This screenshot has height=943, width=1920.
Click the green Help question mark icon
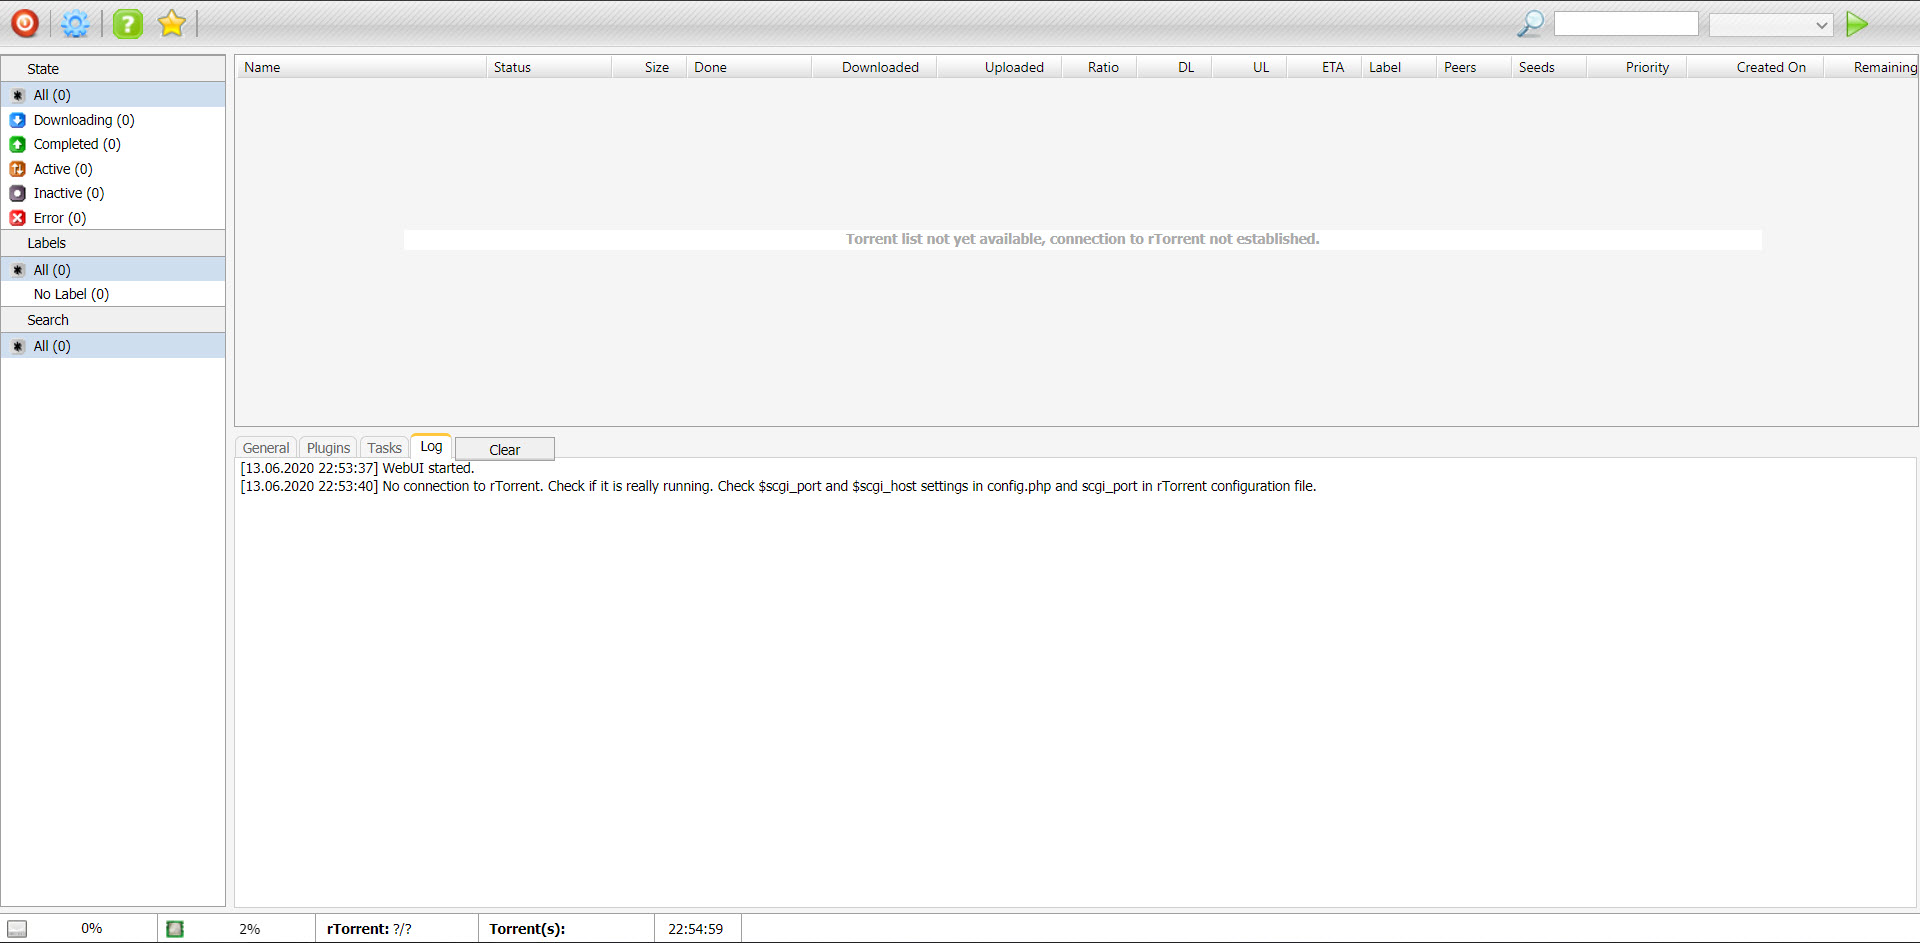(x=127, y=23)
